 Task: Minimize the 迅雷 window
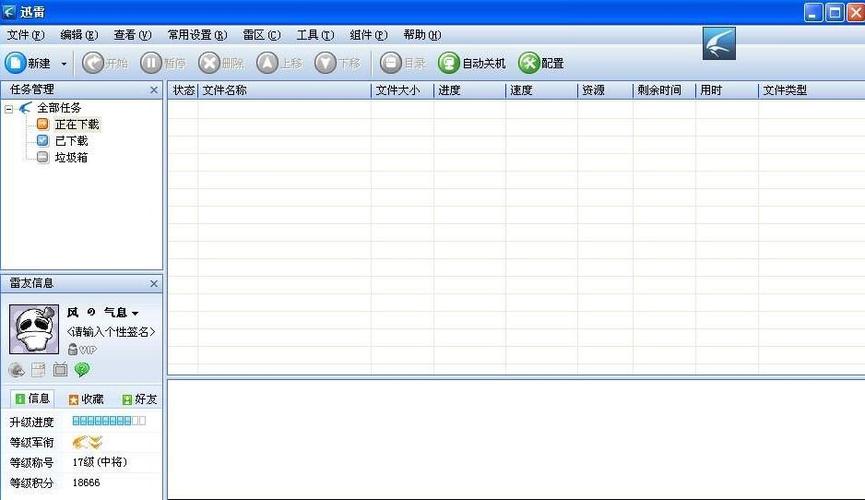(813, 13)
